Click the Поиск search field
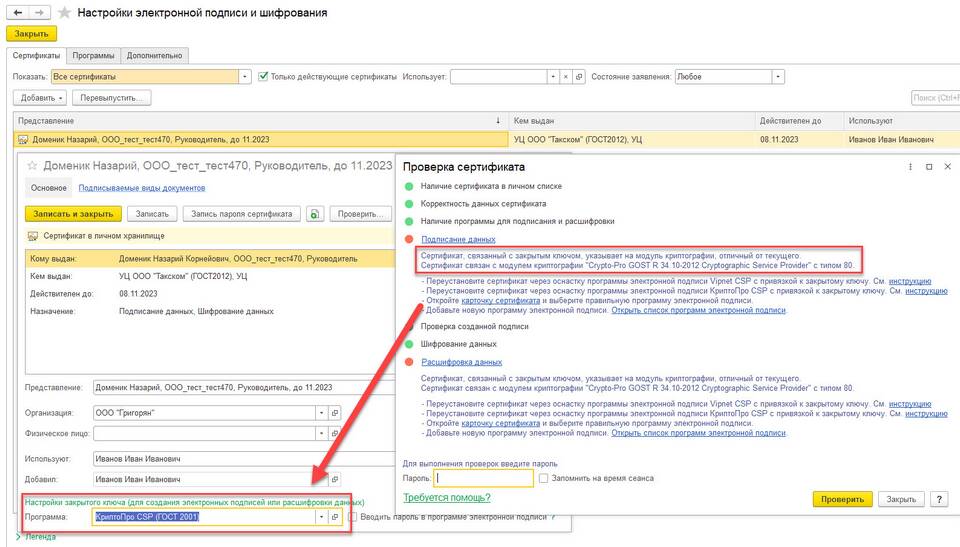This screenshot has height=547, width=960. (935, 97)
